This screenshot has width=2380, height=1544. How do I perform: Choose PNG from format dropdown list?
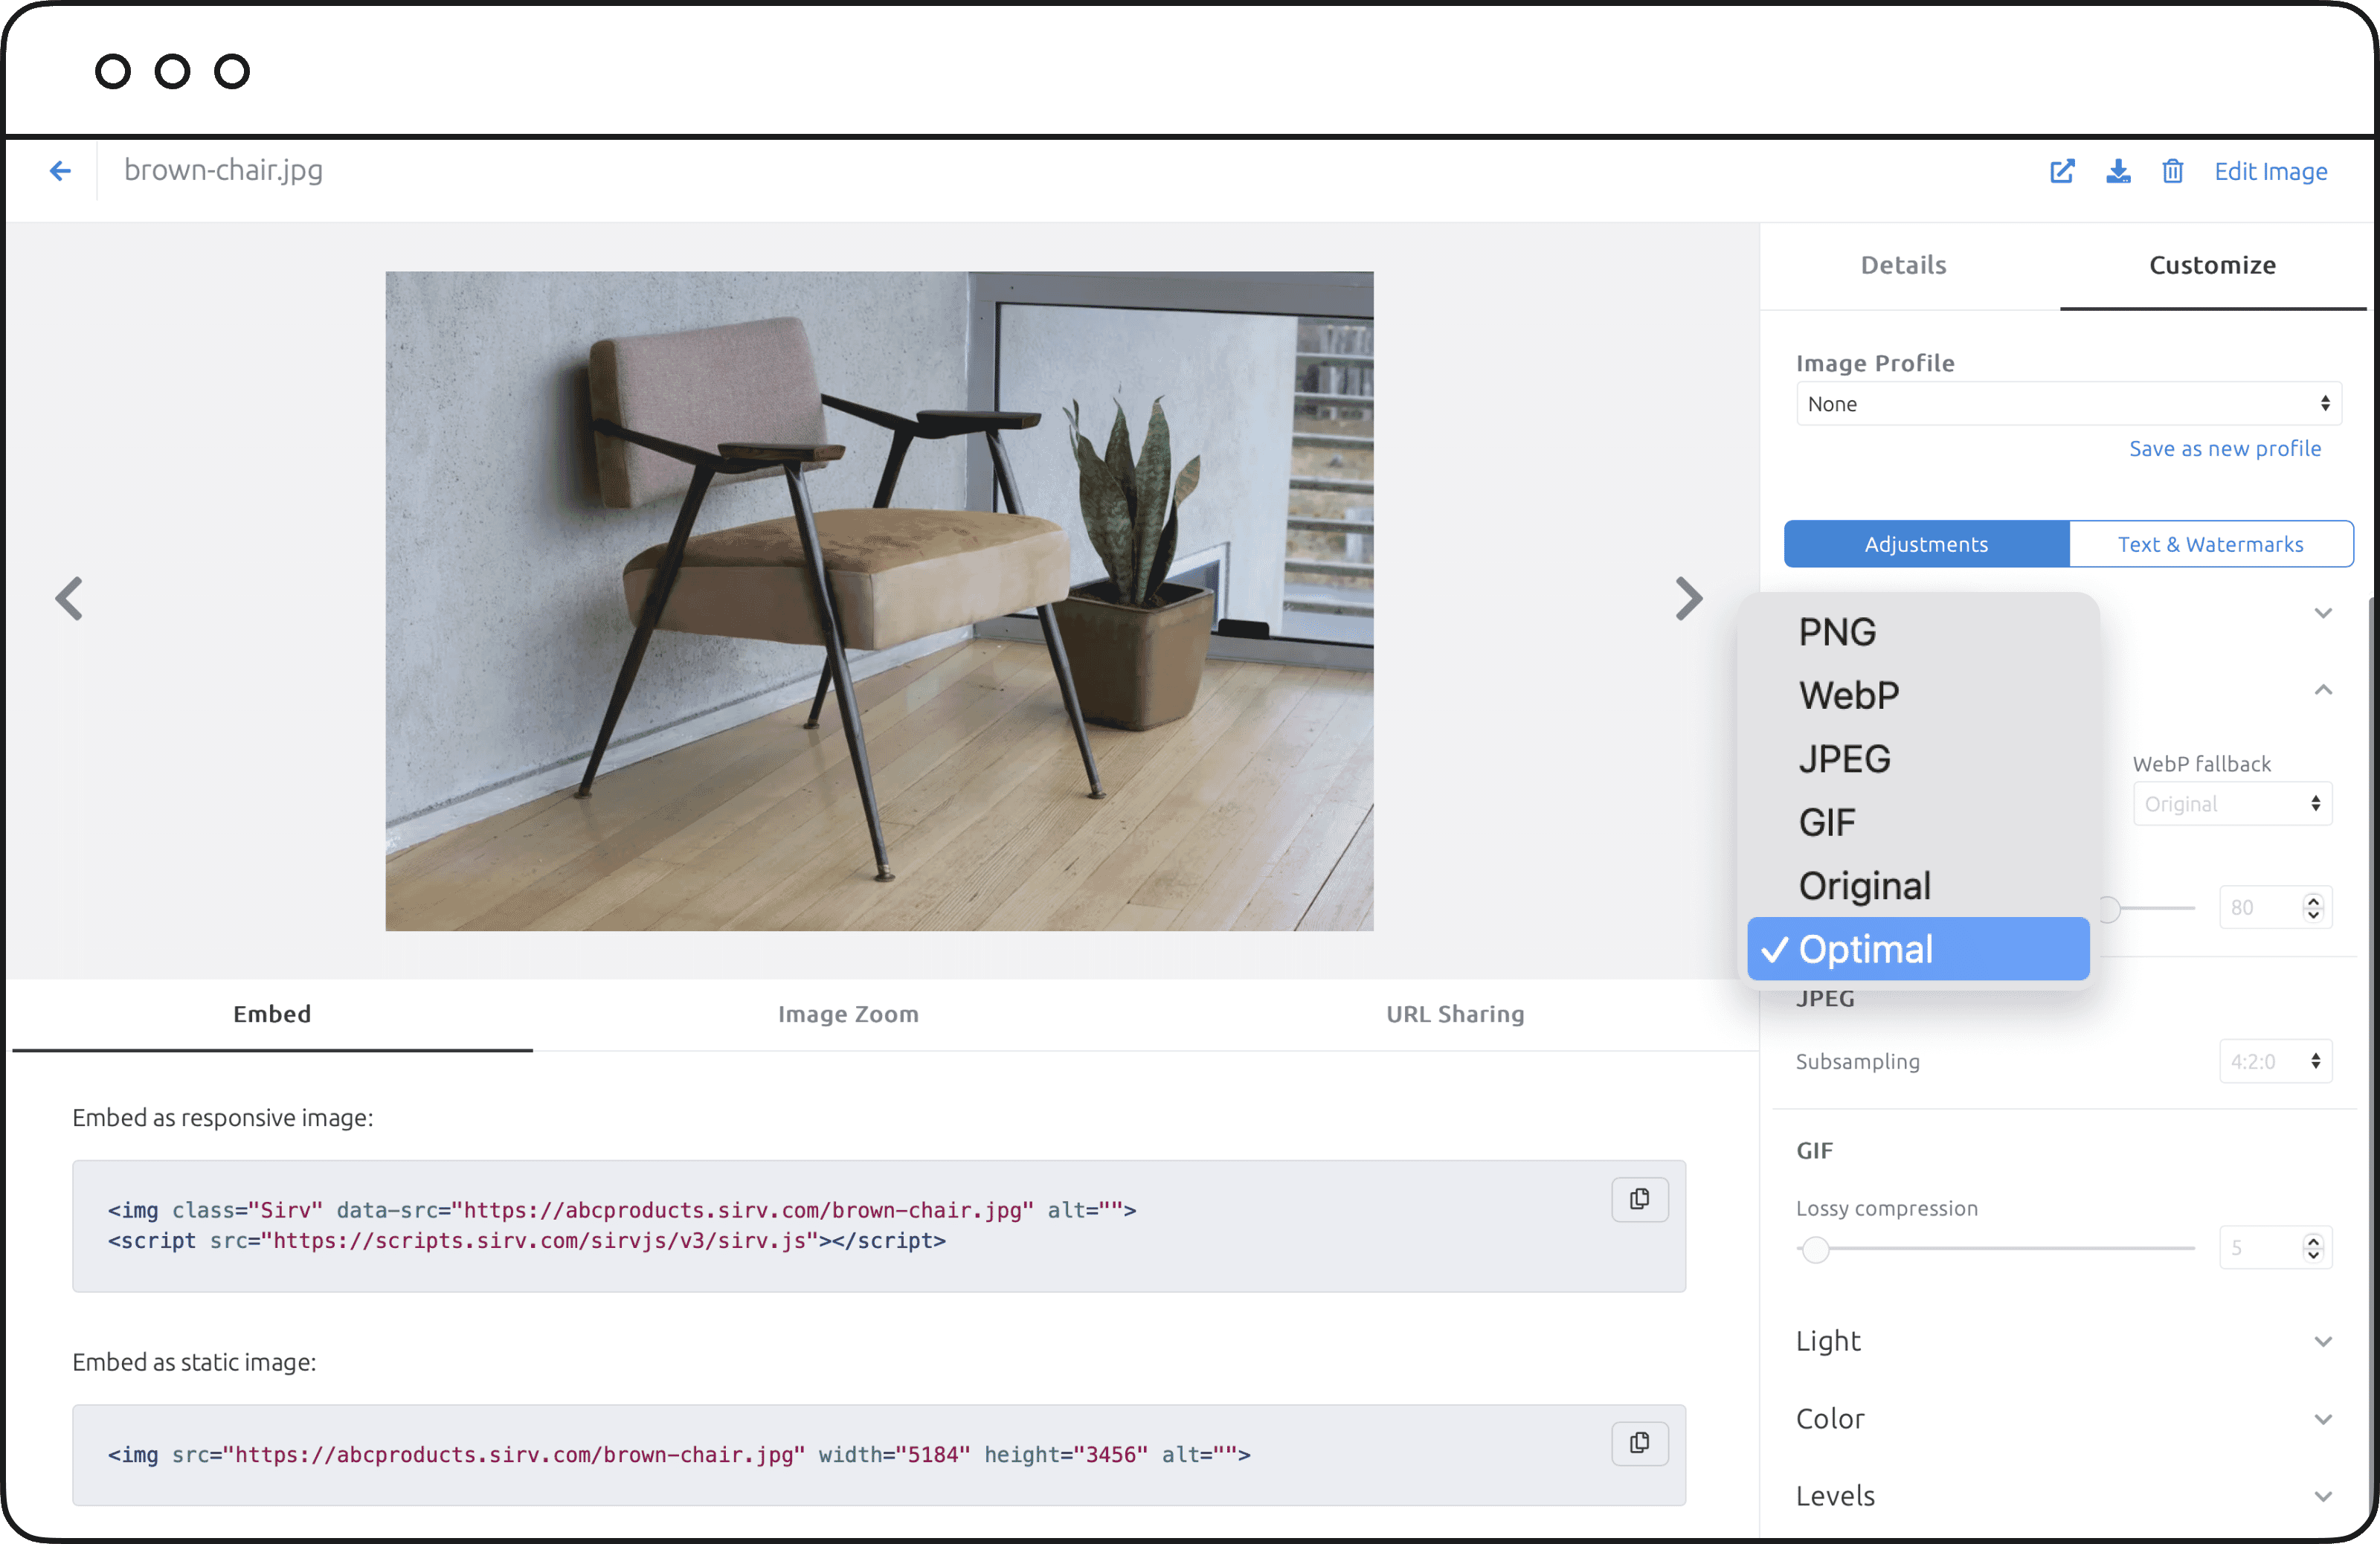tap(1837, 632)
